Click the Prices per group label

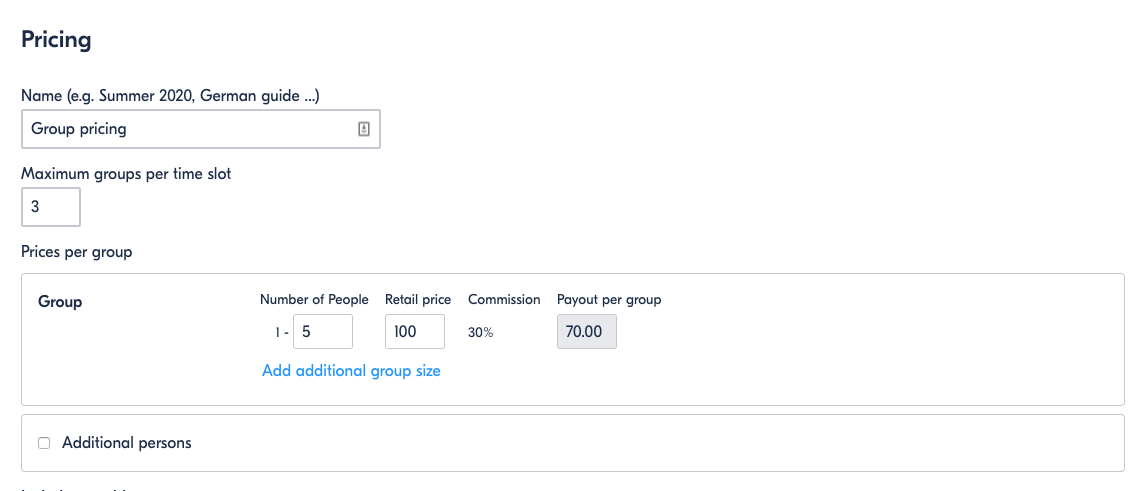[x=77, y=252]
